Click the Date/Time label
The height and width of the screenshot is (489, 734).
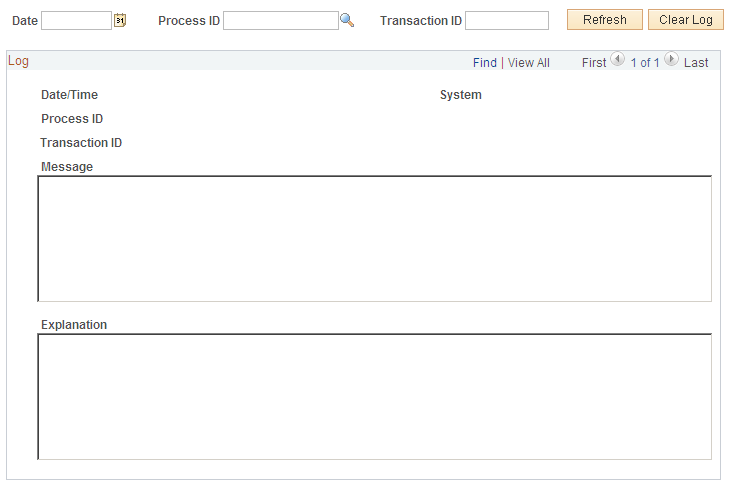pyautogui.click(x=69, y=95)
